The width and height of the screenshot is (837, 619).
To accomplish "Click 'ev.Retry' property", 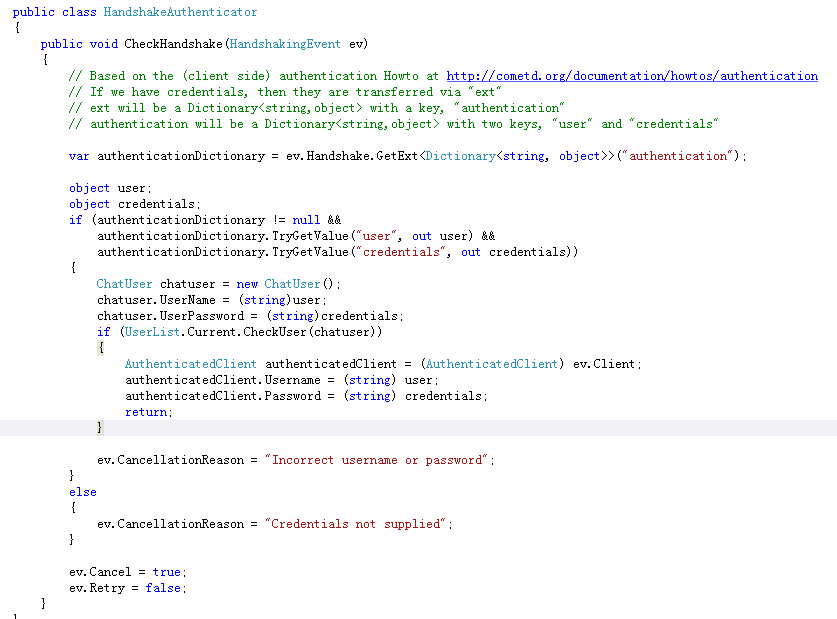I will click(97, 588).
